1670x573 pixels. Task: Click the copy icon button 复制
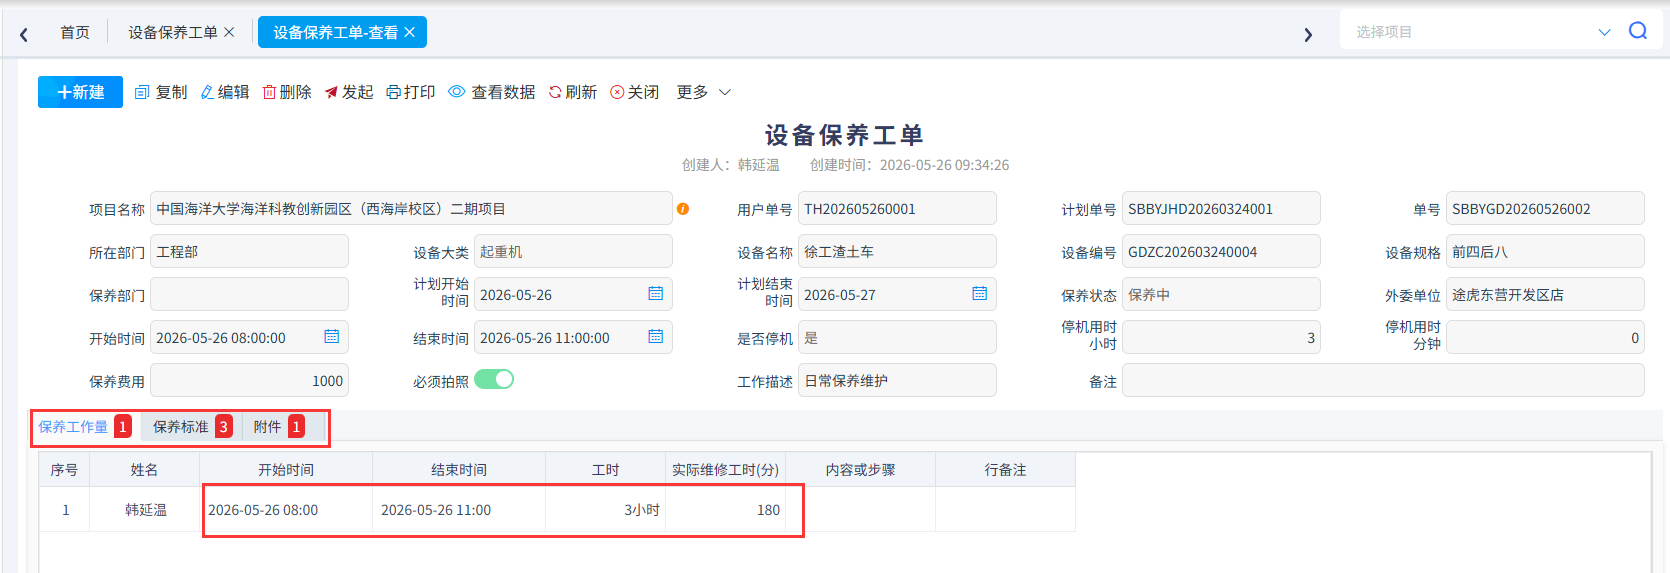point(161,92)
